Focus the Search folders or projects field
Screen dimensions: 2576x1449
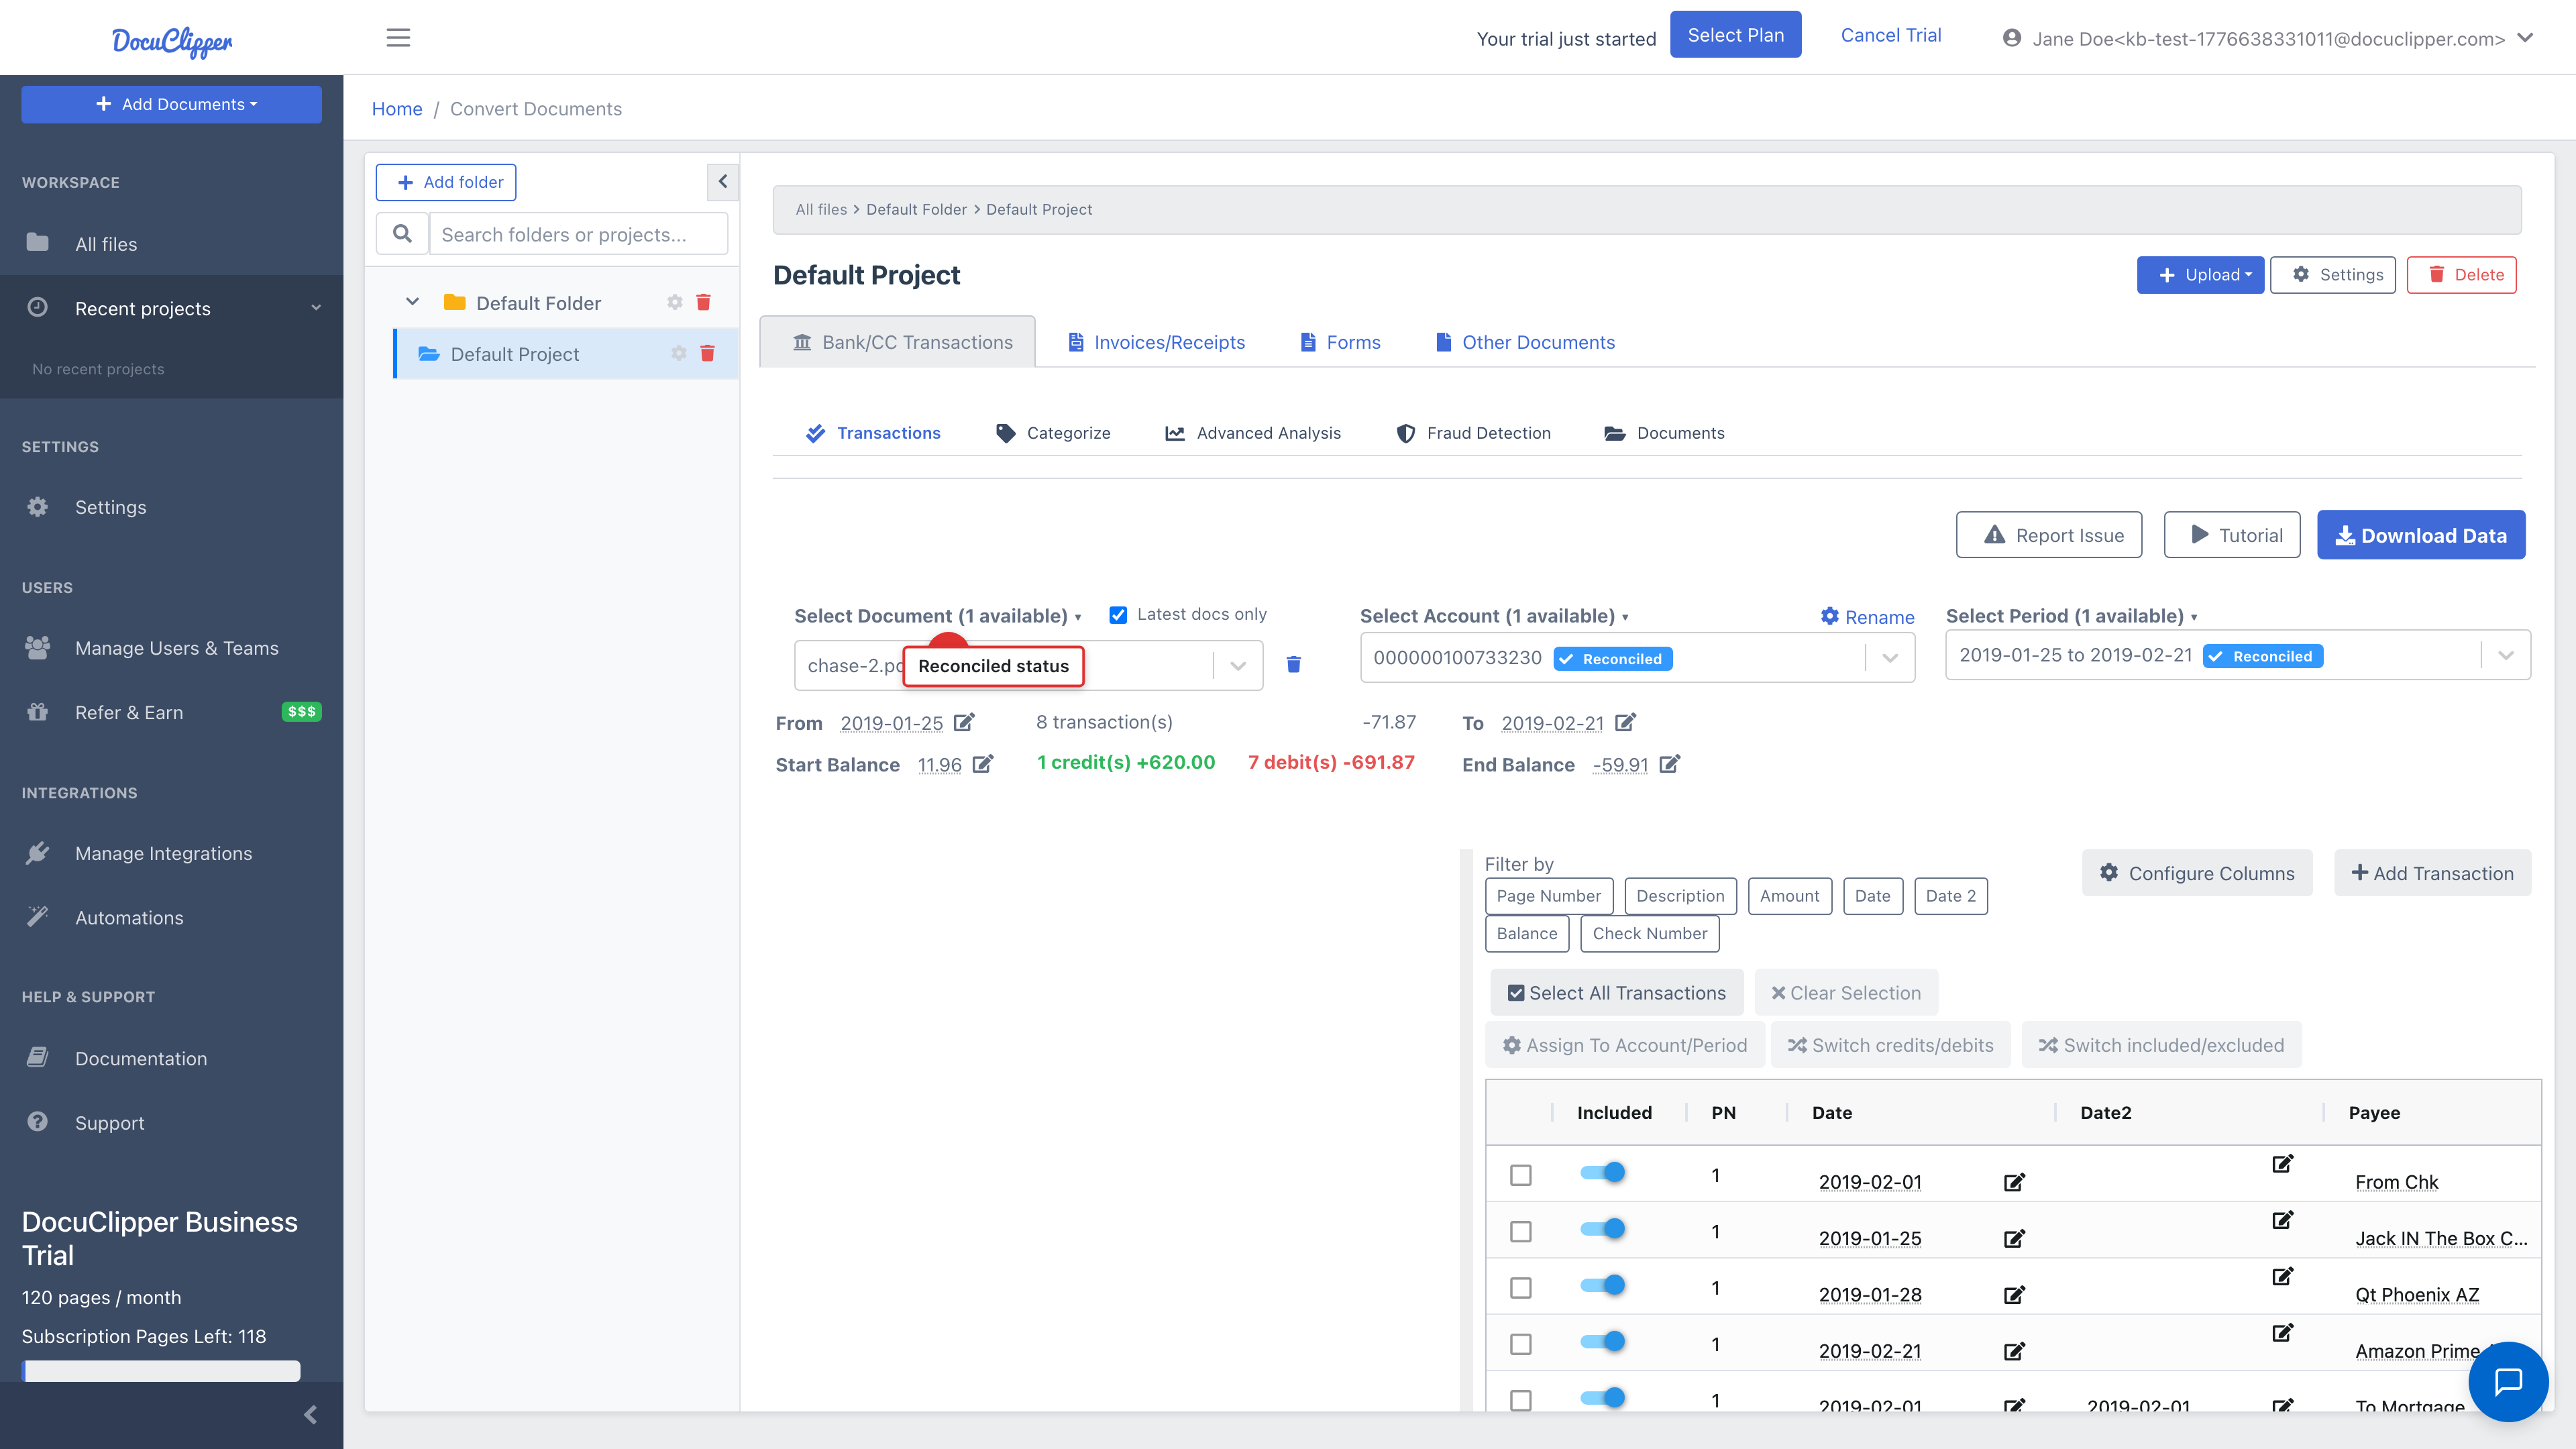click(578, 234)
